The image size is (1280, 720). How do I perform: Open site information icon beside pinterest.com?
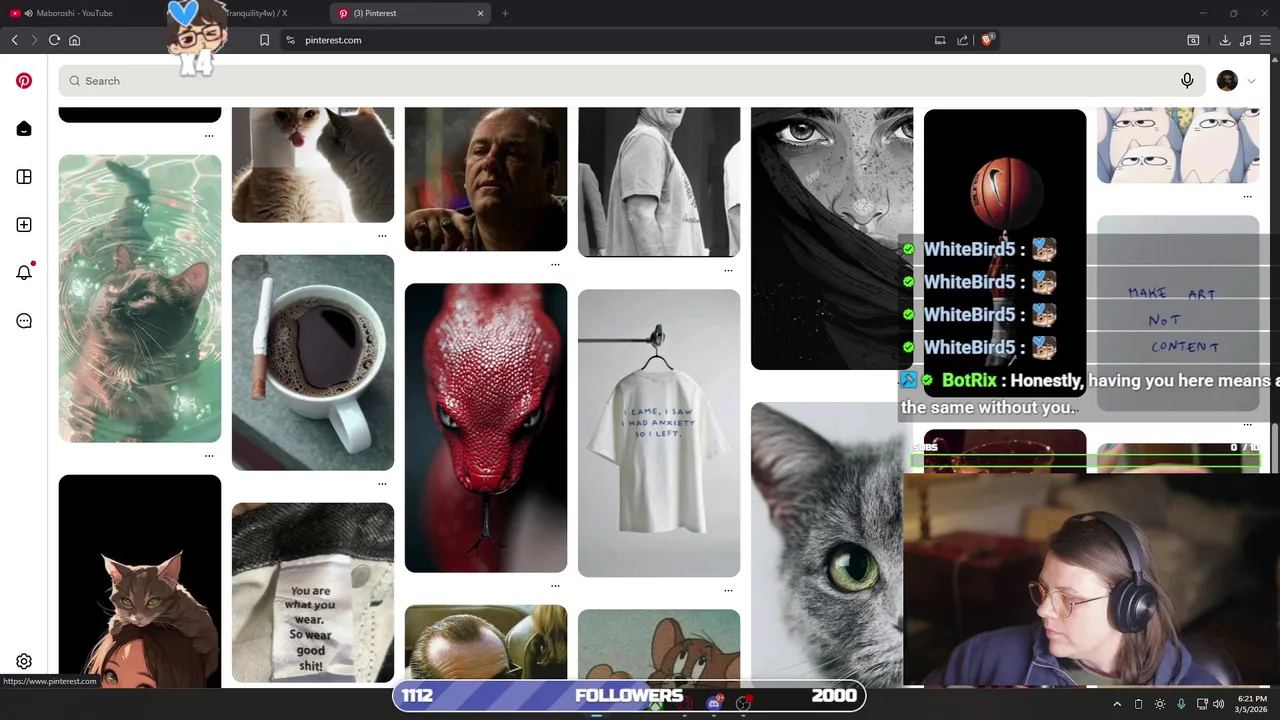290,40
